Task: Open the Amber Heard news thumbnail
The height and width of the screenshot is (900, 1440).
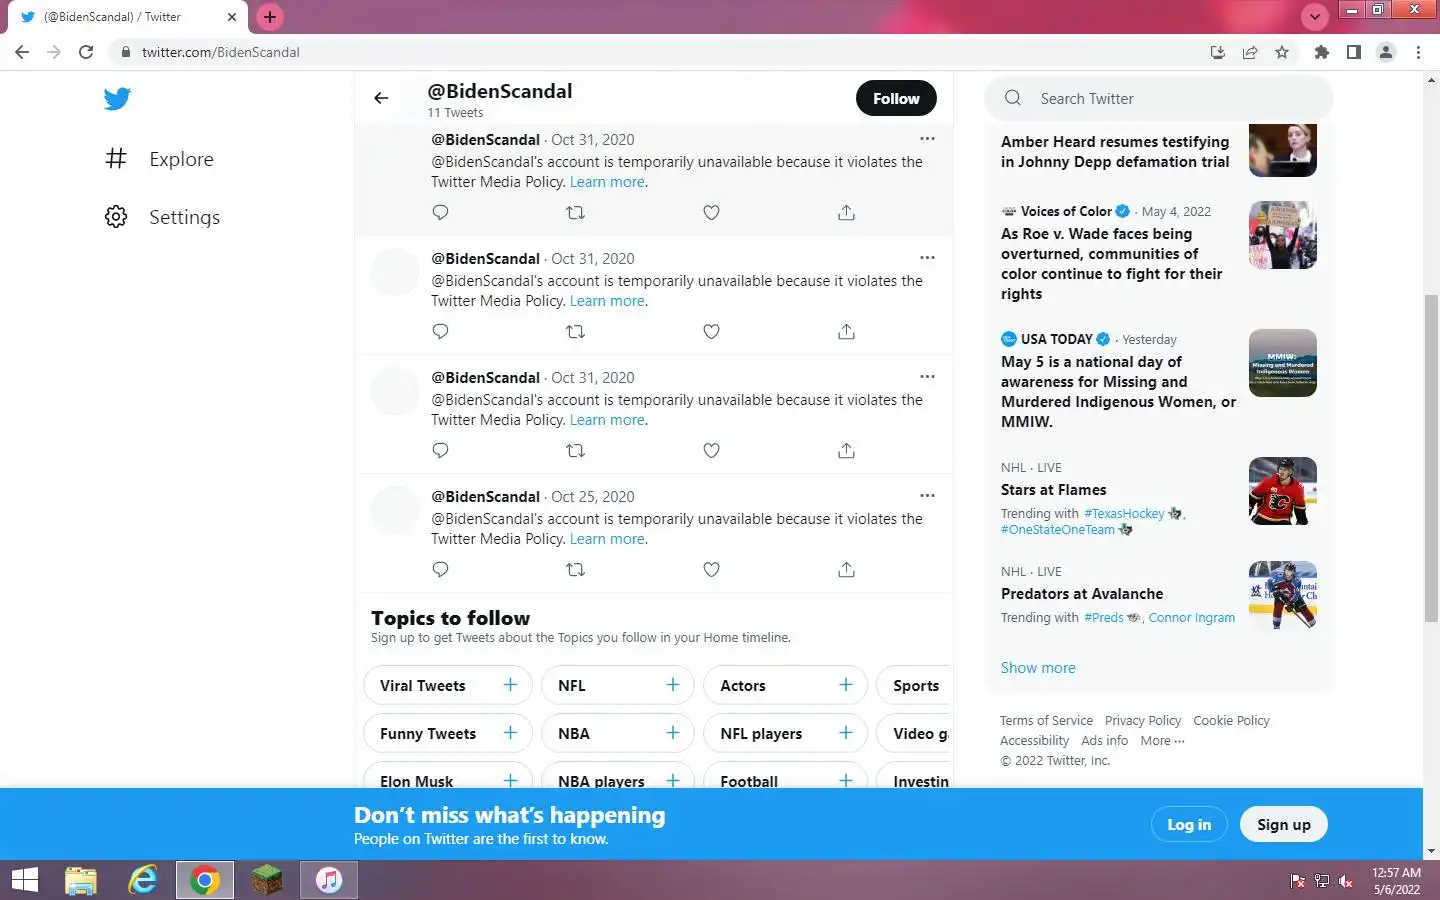Action: [1283, 150]
